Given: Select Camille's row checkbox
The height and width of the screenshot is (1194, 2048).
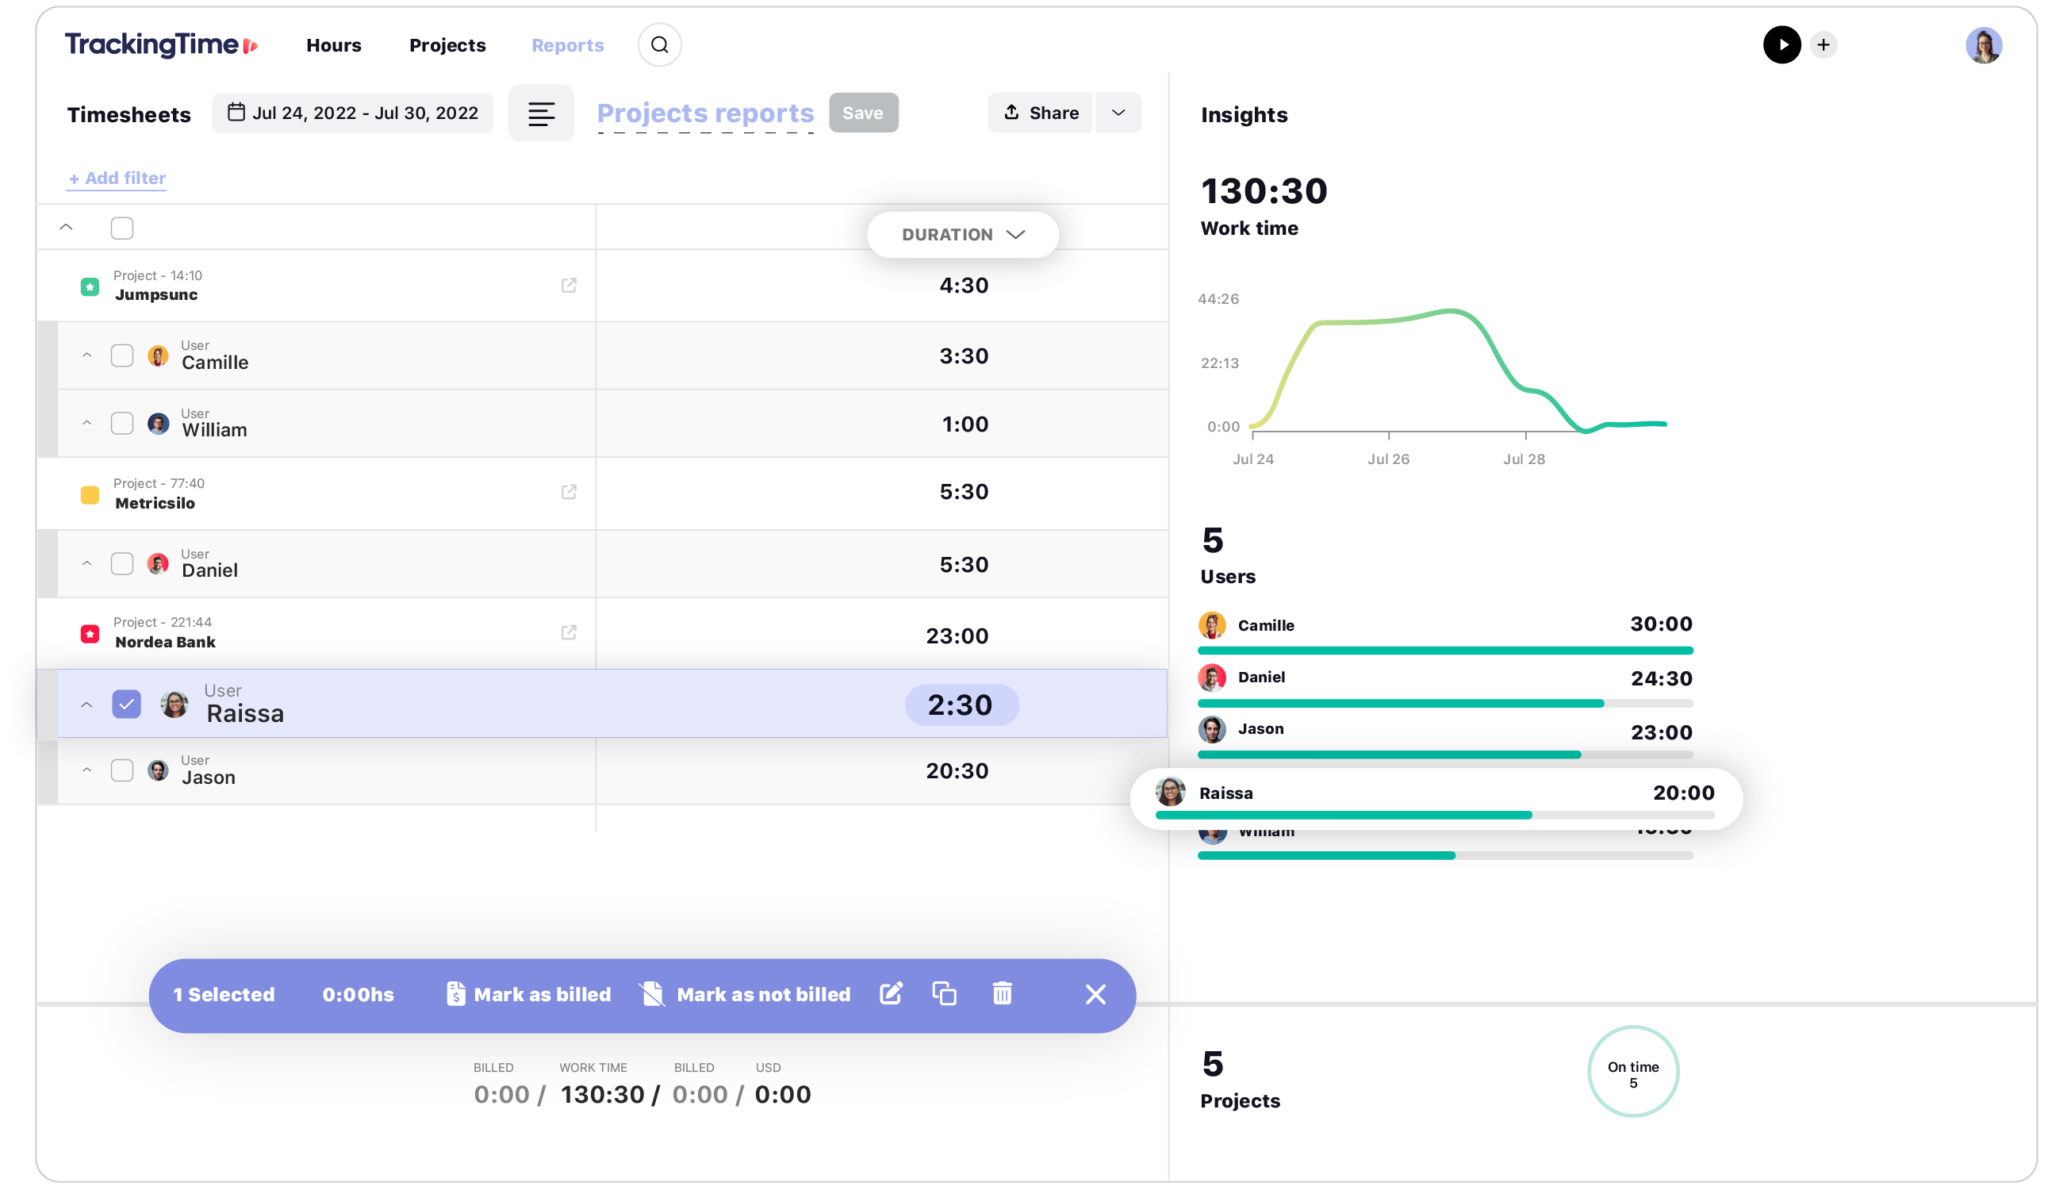Looking at the screenshot, I should tap(122, 355).
